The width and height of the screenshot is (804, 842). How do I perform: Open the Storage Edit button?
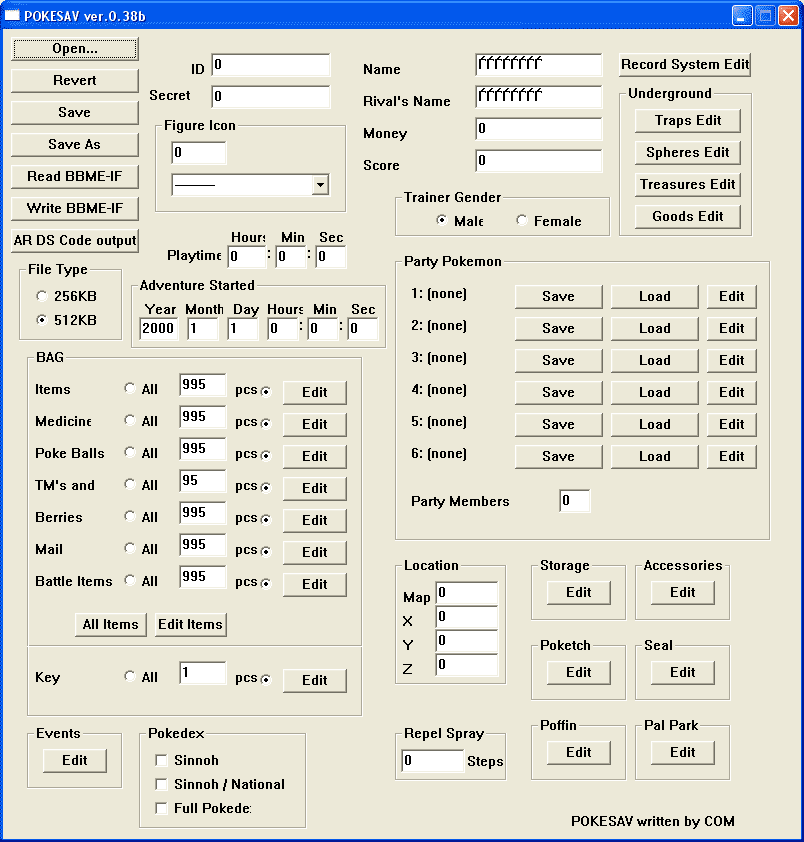tap(578, 593)
